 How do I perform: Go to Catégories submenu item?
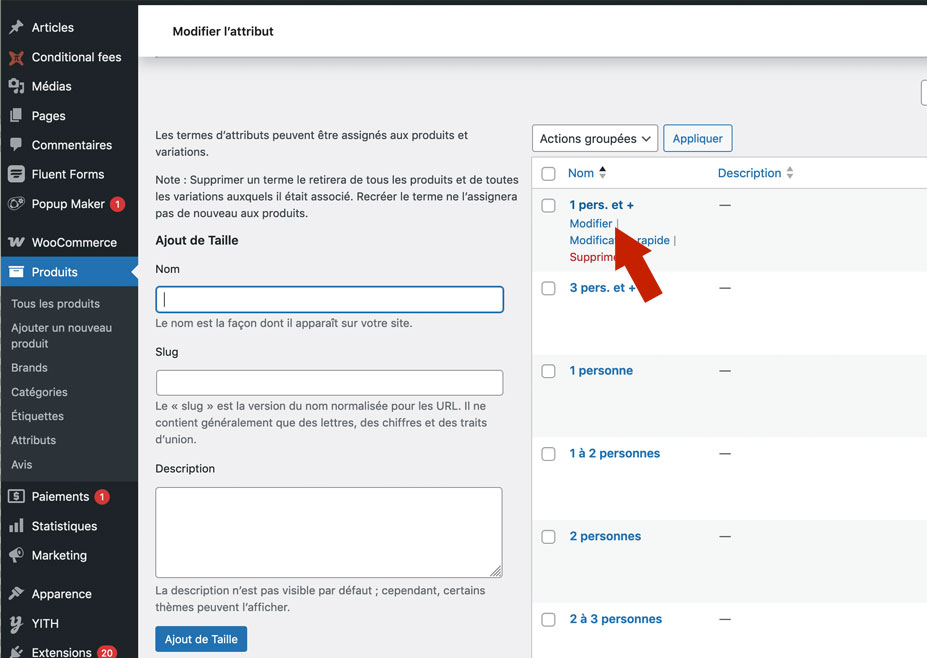(39, 392)
